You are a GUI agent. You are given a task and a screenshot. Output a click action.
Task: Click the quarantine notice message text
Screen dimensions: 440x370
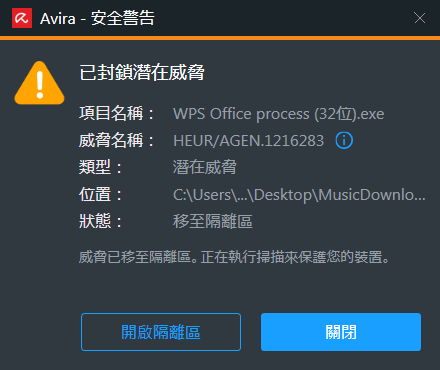[234, 257]
